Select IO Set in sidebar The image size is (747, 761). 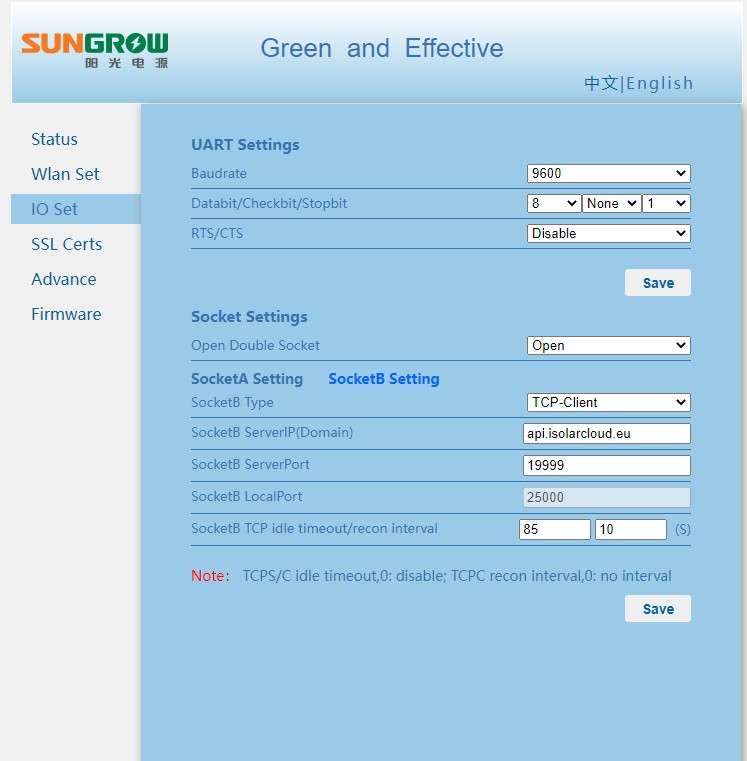[x=76, y=209]
